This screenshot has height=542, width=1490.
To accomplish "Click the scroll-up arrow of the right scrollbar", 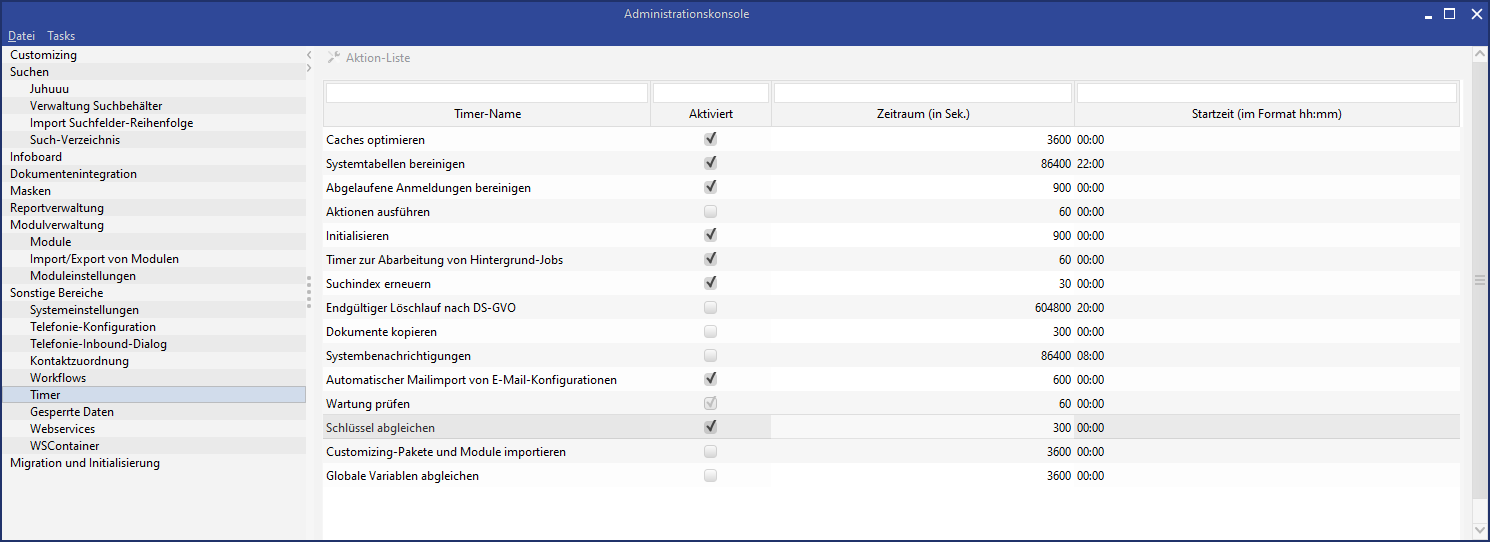I will click(x=1480, y=56).
